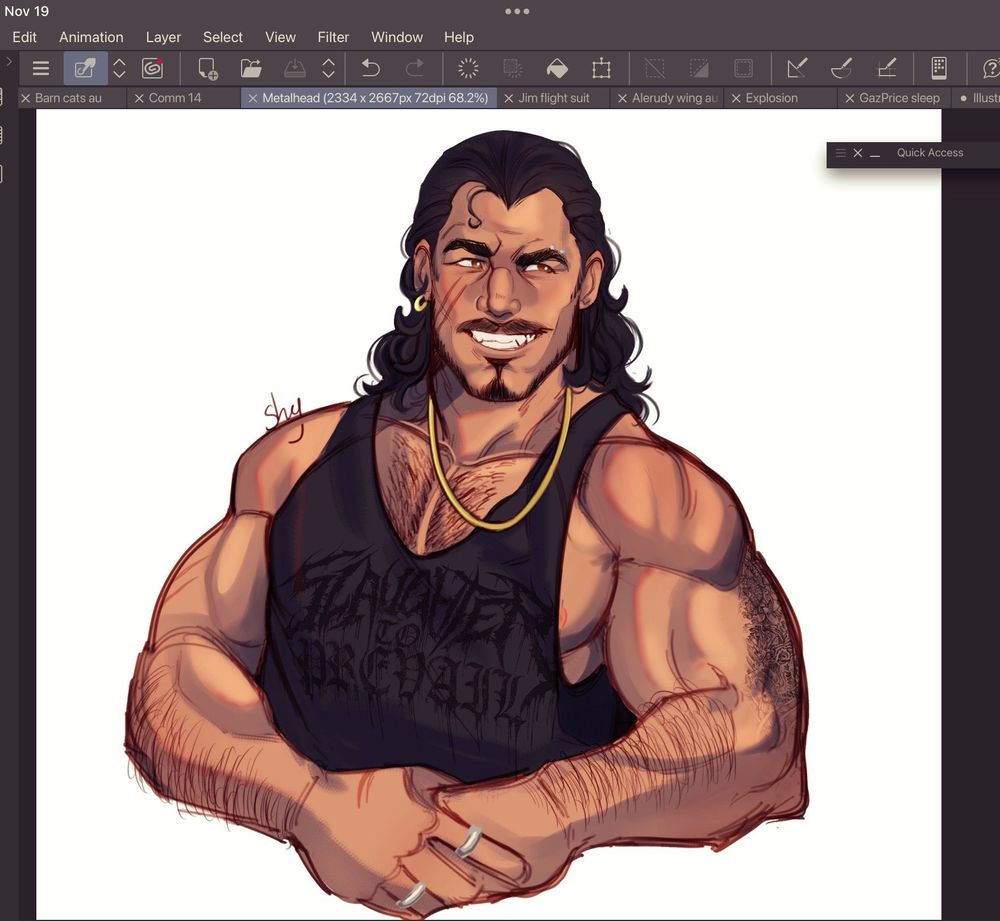Screen dimensions: 1000x921
Task: Redo the last undone action
Action: pos(415,68)
